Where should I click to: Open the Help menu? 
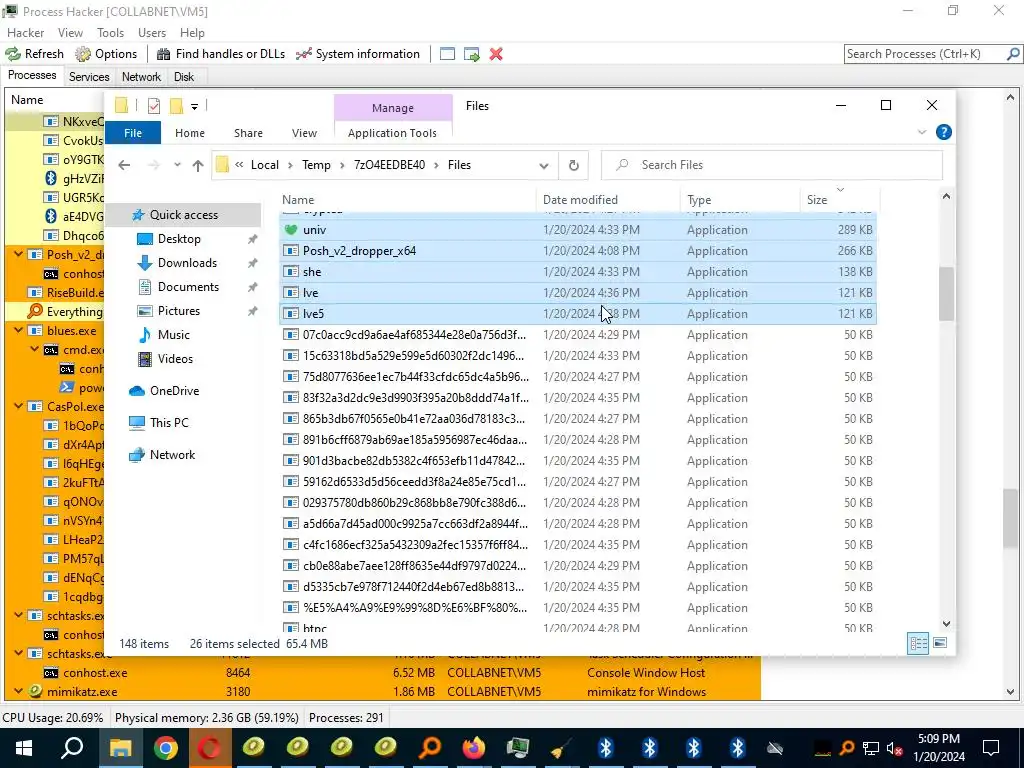(x=192, y=33)
